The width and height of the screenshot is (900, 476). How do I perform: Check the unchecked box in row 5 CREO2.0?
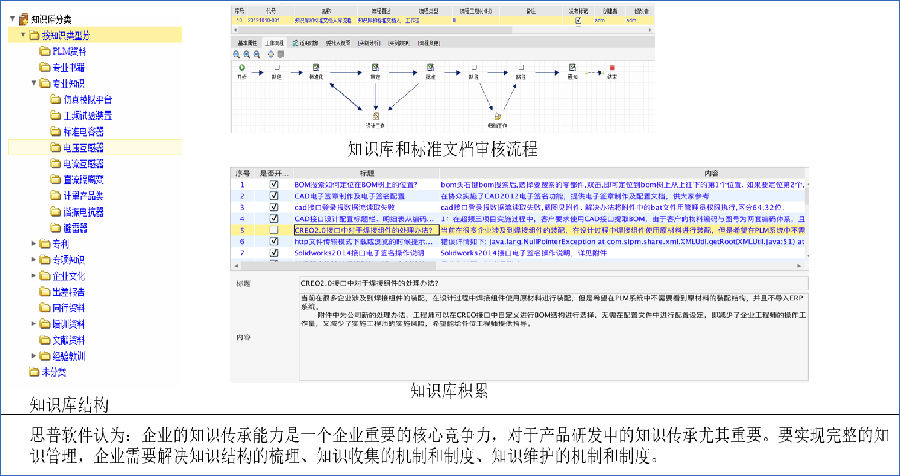coord(274,230)
